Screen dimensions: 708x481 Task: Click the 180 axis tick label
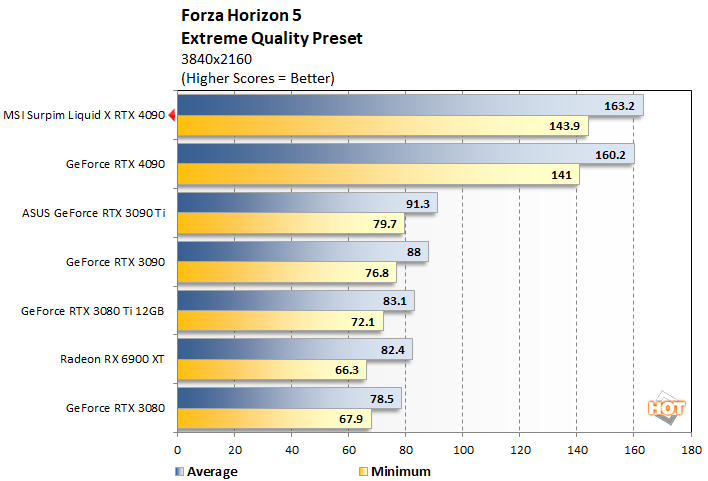point(692,450)
